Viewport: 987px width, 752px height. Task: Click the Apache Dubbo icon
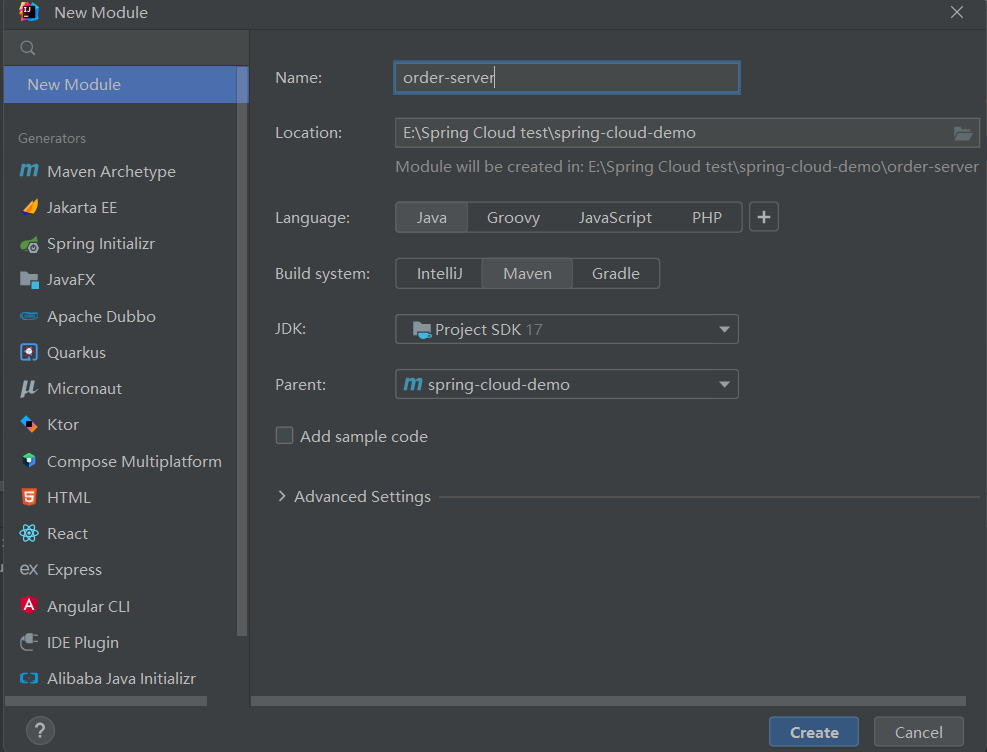tap(29, 316)
